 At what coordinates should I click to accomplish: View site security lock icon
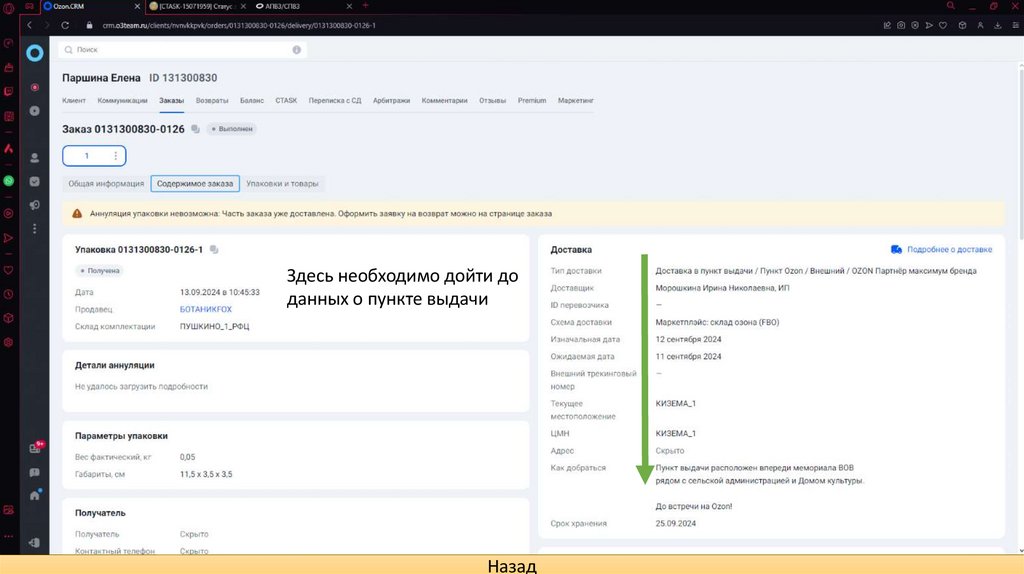tap(89, 25)
